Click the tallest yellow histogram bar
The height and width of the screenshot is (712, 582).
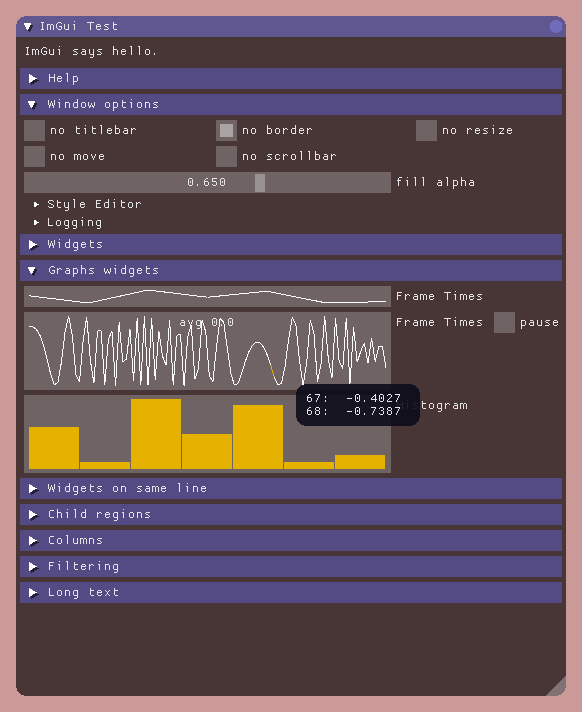click(156, 434)
